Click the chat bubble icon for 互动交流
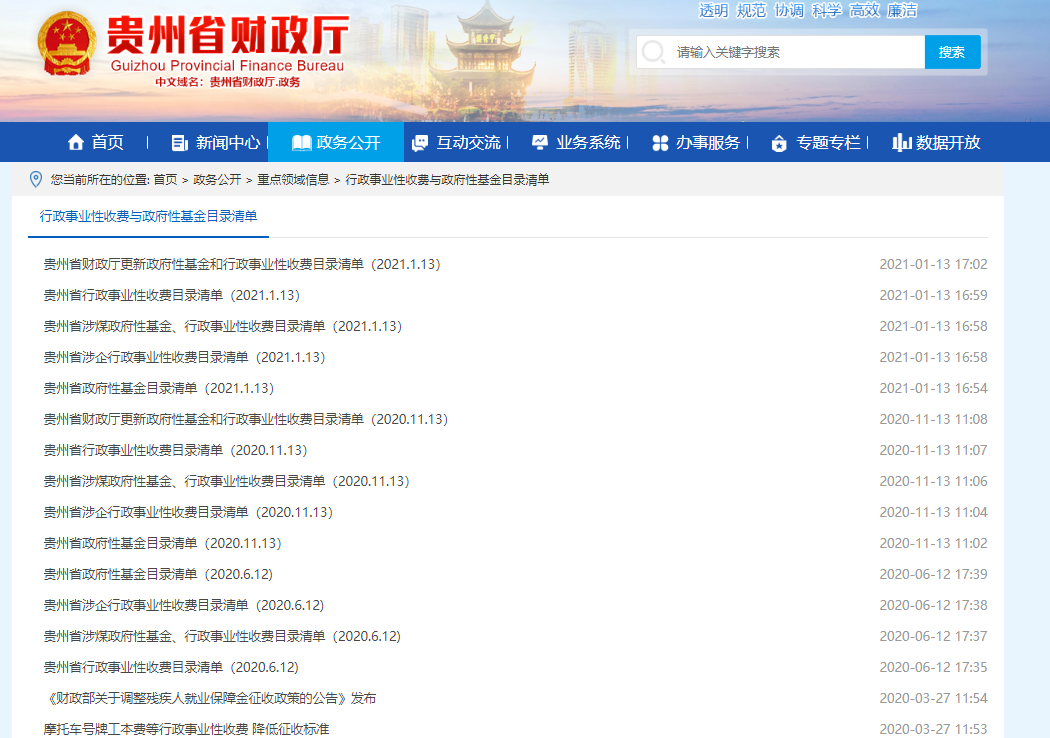This screenshot has height=738, width=1050. point(420,143)
